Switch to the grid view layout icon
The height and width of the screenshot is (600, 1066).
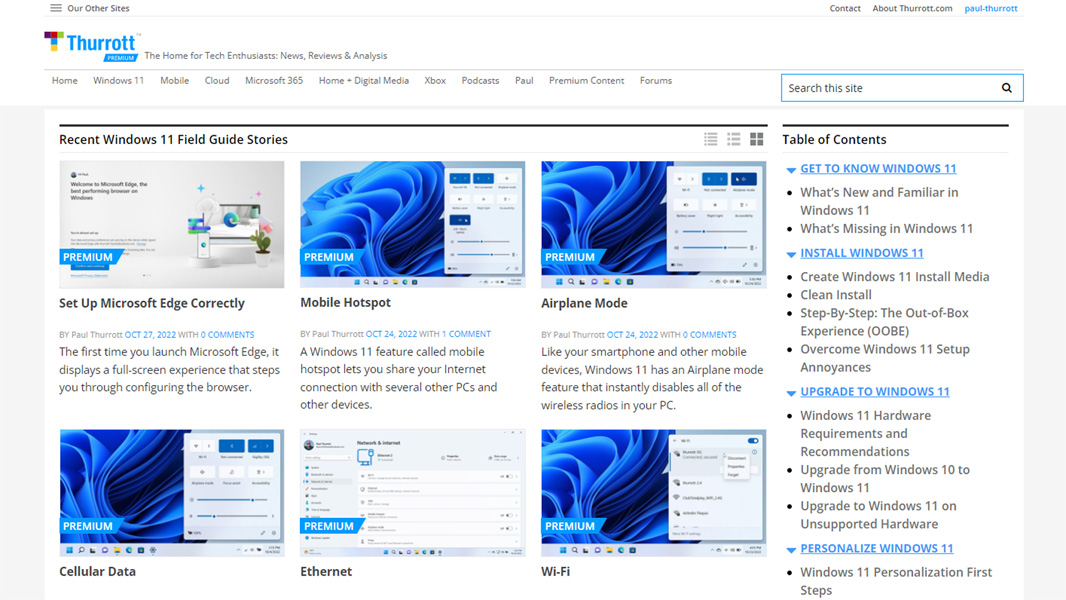(757, 140)
